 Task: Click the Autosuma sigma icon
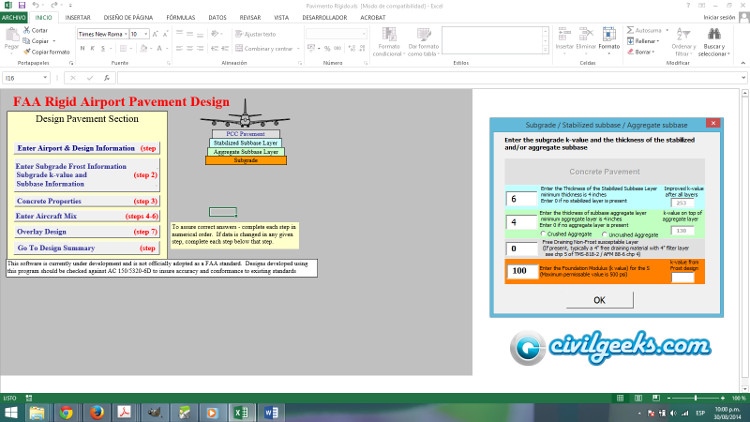coord(628,31)
